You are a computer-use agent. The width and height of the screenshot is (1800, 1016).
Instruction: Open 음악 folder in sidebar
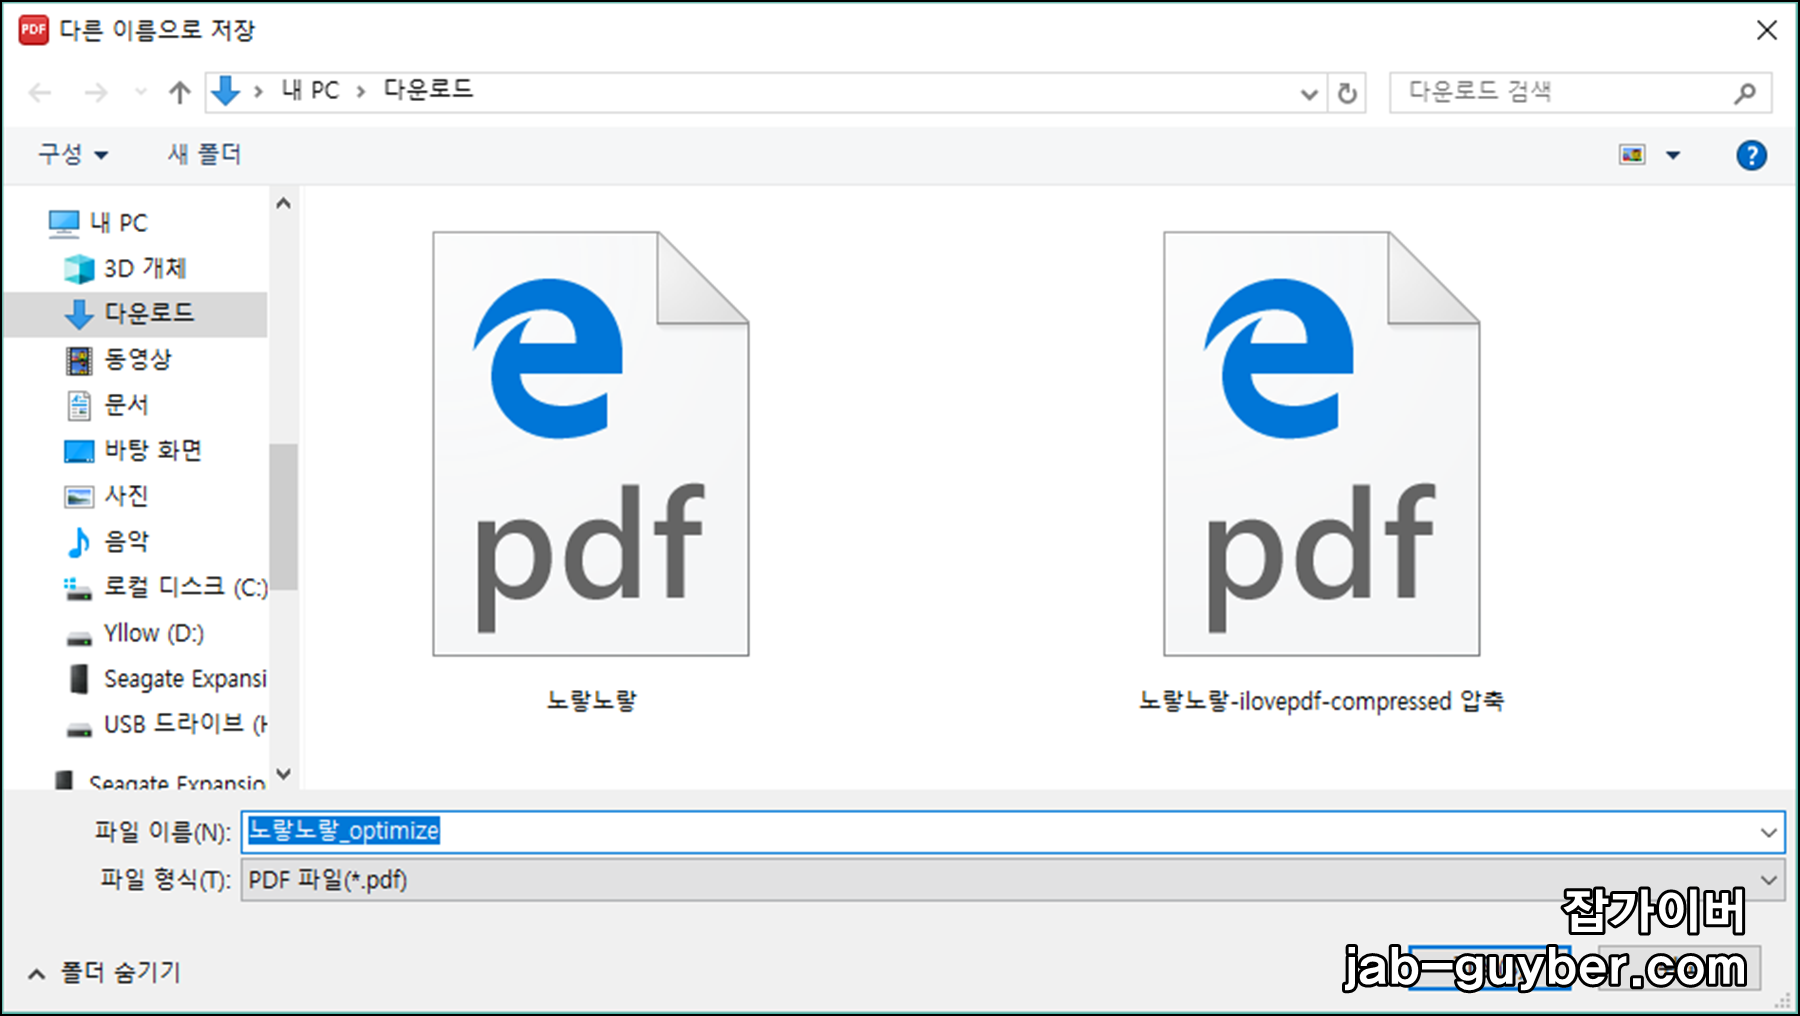(x=127, y=541)
